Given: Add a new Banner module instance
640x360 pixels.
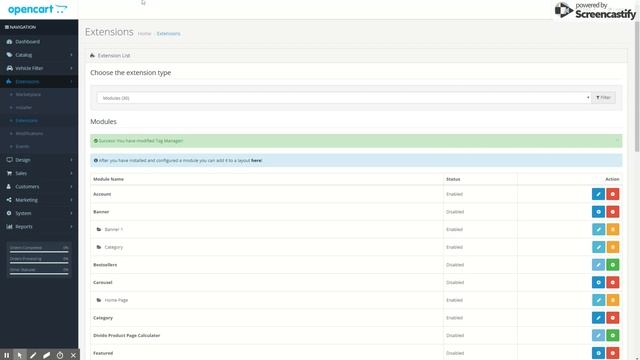Looking at the screenshot, I should pos(598,211).
